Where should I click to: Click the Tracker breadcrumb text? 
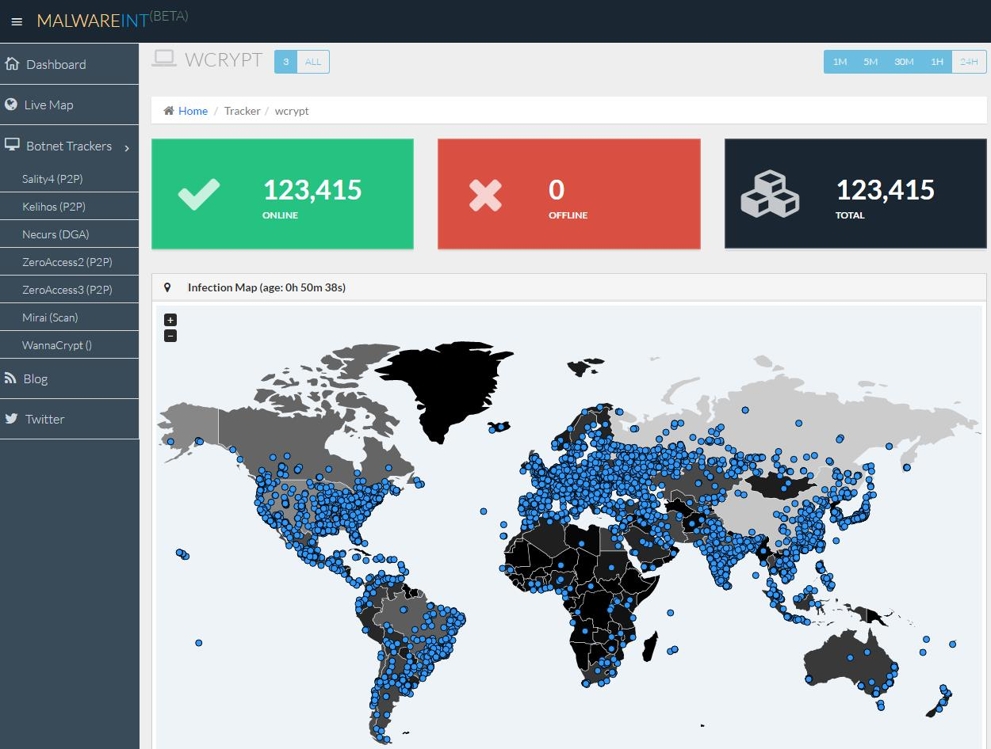(242, 111)
